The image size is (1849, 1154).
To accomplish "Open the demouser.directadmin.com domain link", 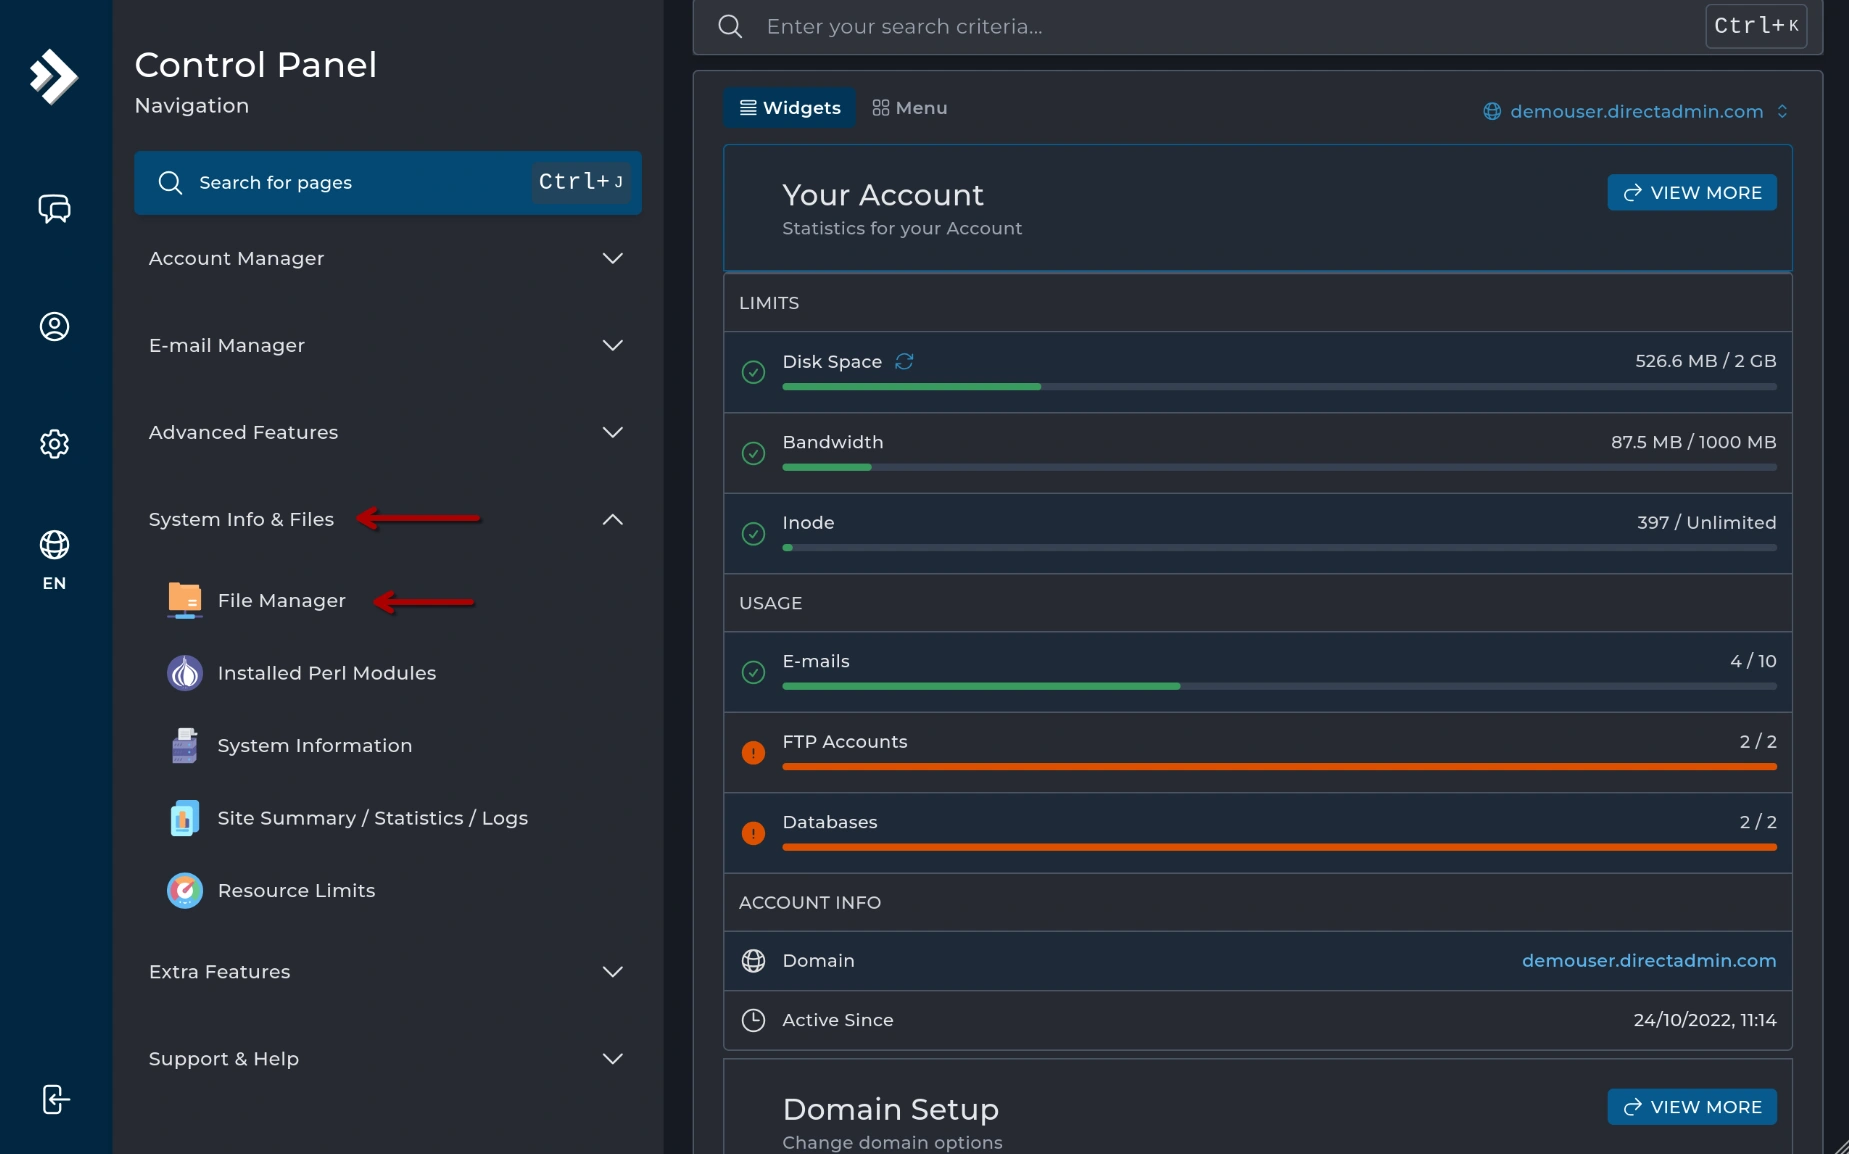I will [x=1647, y=961].
